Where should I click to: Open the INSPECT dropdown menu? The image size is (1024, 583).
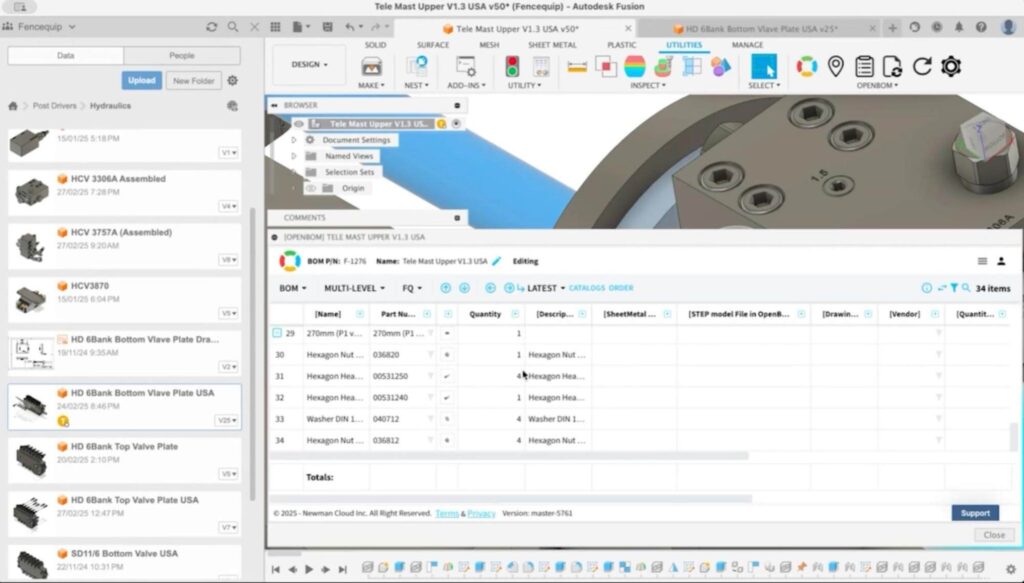648,86
